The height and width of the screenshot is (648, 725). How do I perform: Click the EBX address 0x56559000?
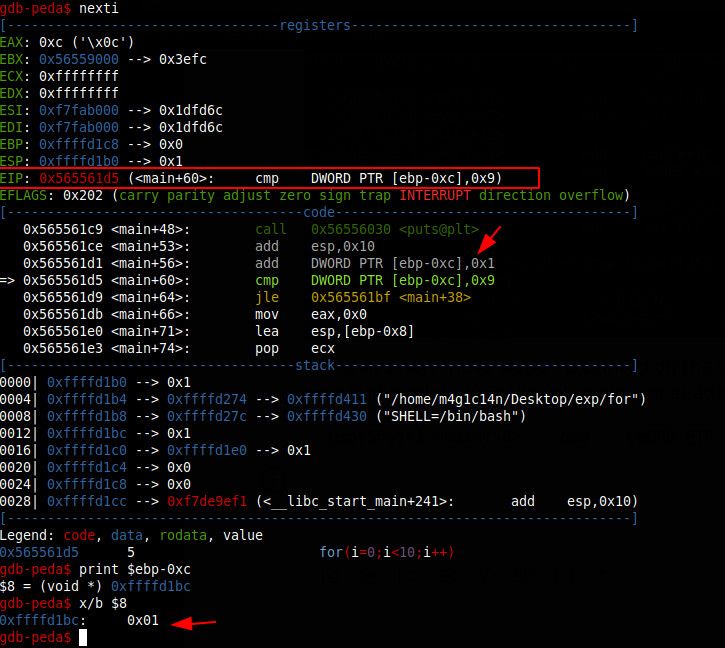pos(79,59)
